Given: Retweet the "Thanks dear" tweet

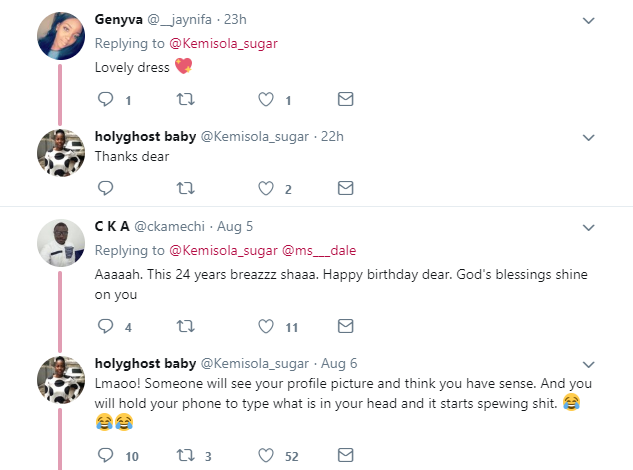Looking at the screenshot, I should point(185,187).
